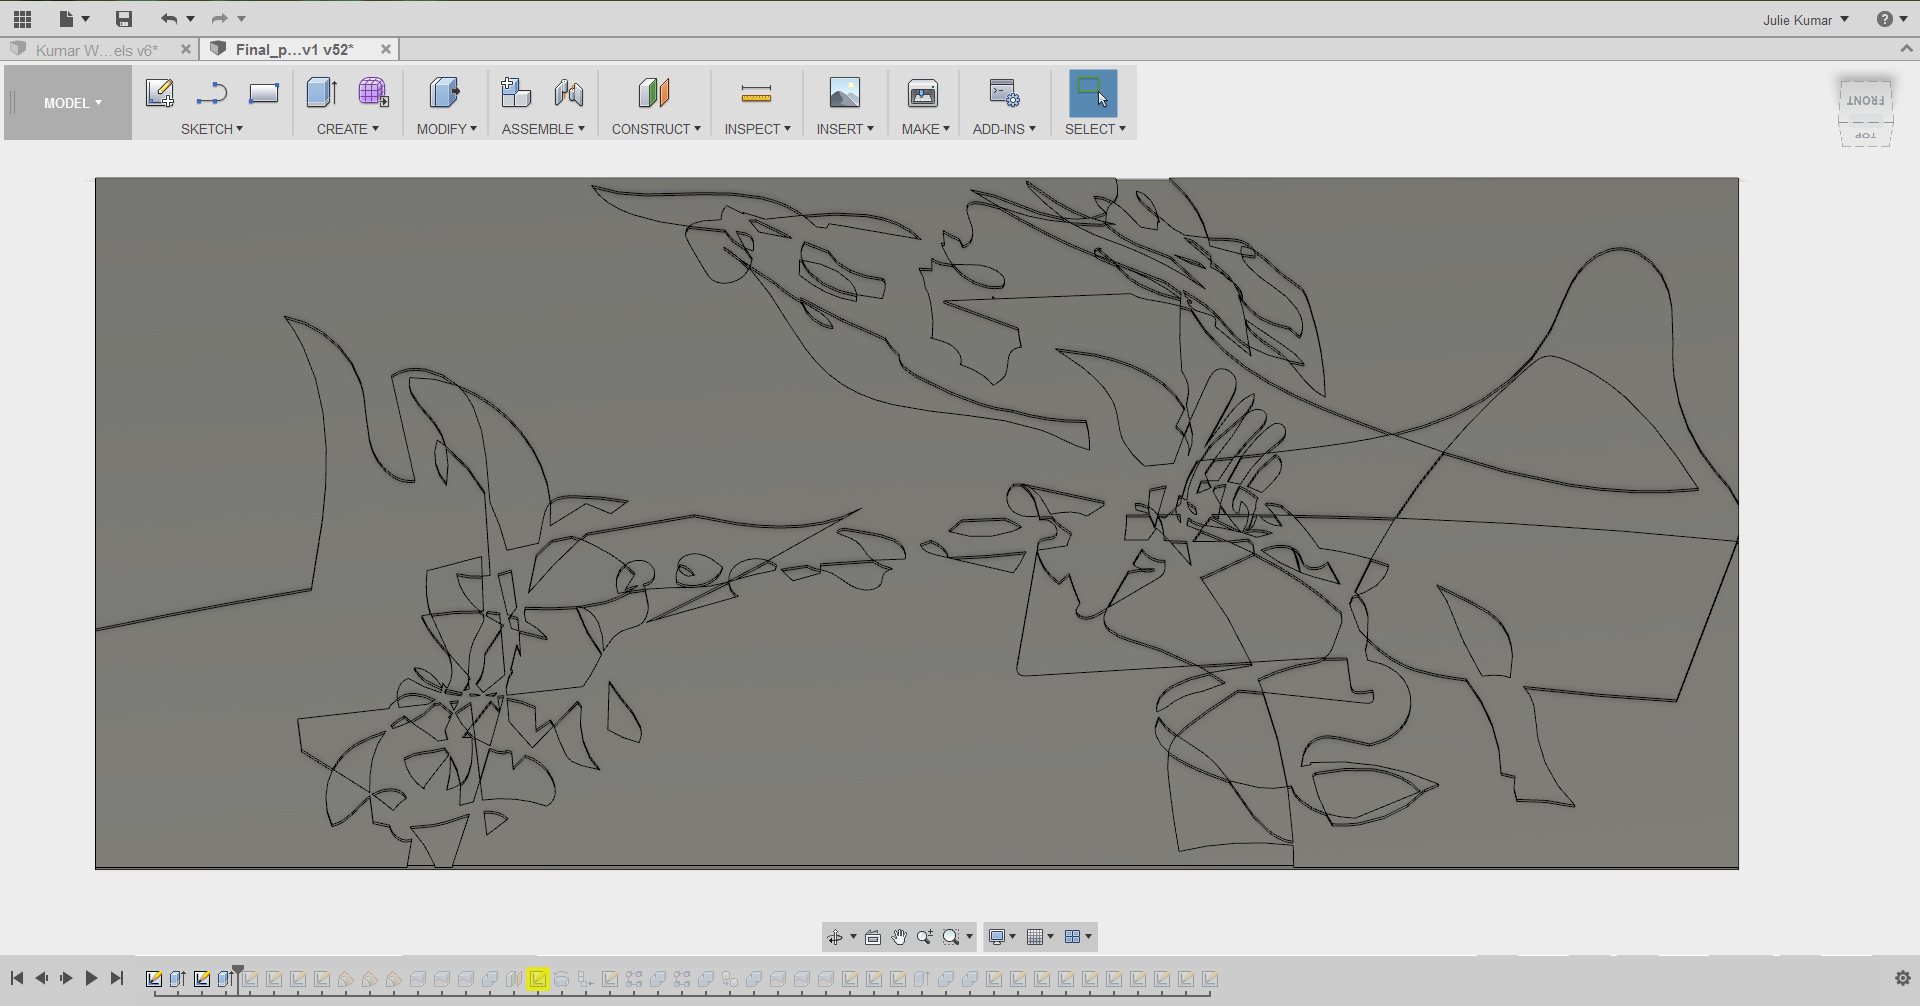The width and height of the screenshot is (1920, 1006).
Task: Select the Orbit navigation tool
Action: tap(835, 937)
